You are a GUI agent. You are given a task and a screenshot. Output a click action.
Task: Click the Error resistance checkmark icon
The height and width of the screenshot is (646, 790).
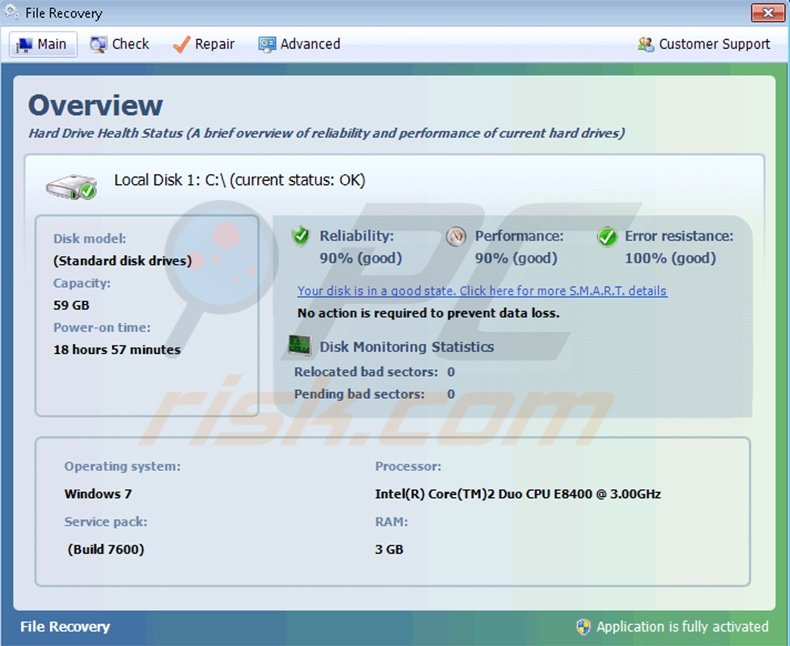pos(607,236)
